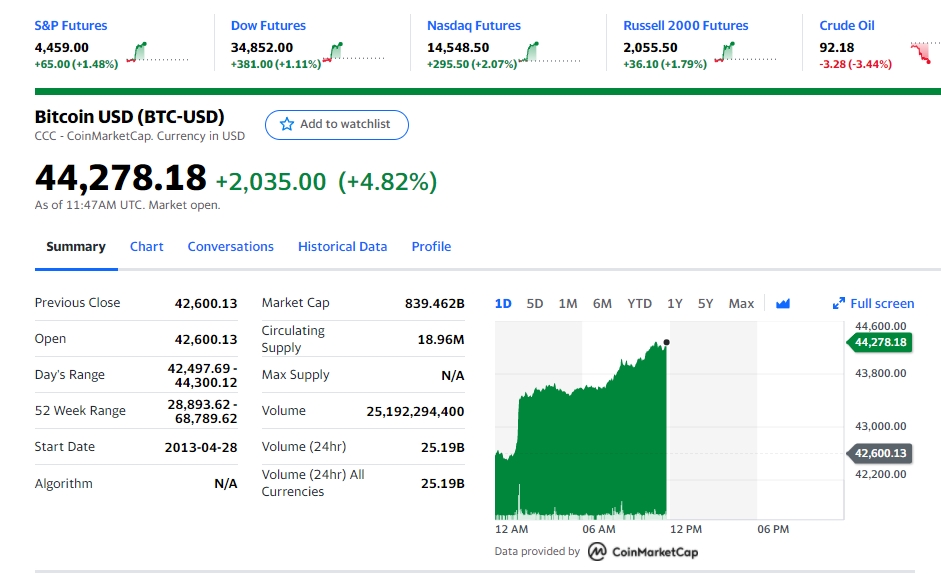Open the Crude Oil quote link
Screen dimensions: 941x583
pos(847,26)
